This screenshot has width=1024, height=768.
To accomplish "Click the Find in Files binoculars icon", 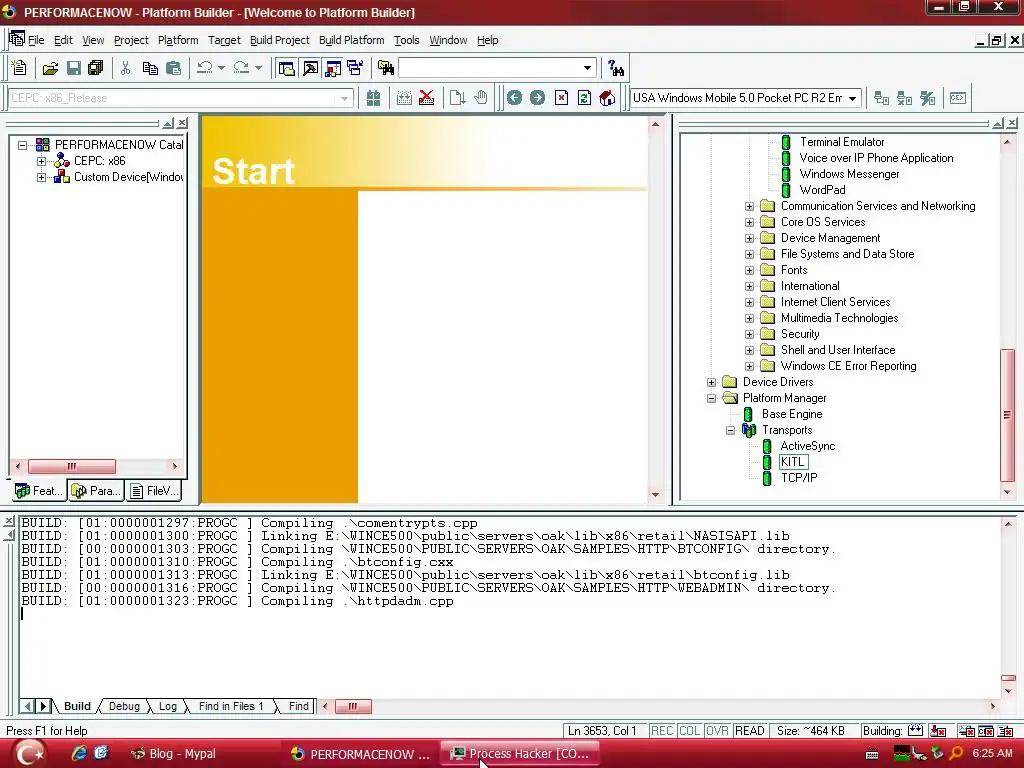I will (386, 68).
